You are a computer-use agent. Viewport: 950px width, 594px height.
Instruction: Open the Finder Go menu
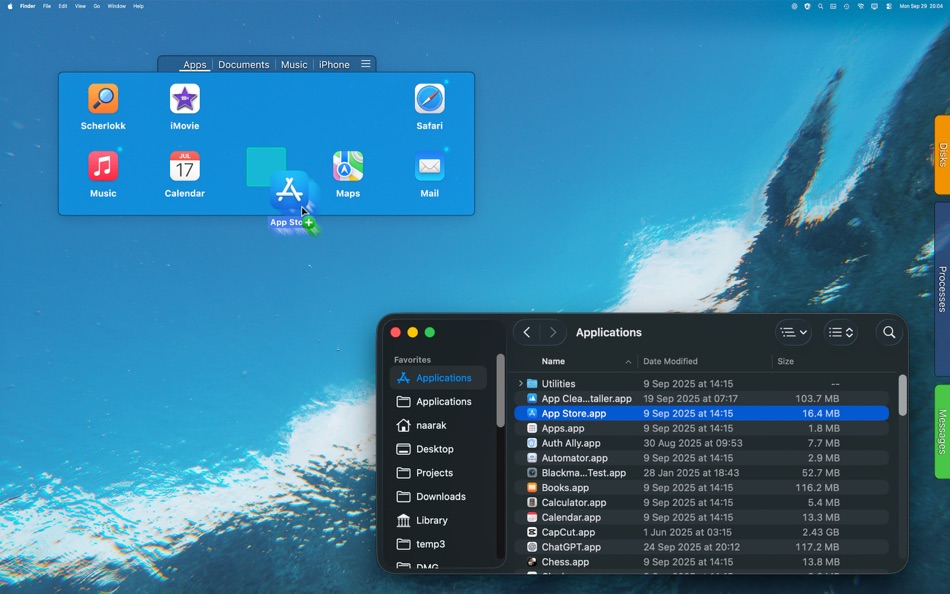(x=96, y=6)
